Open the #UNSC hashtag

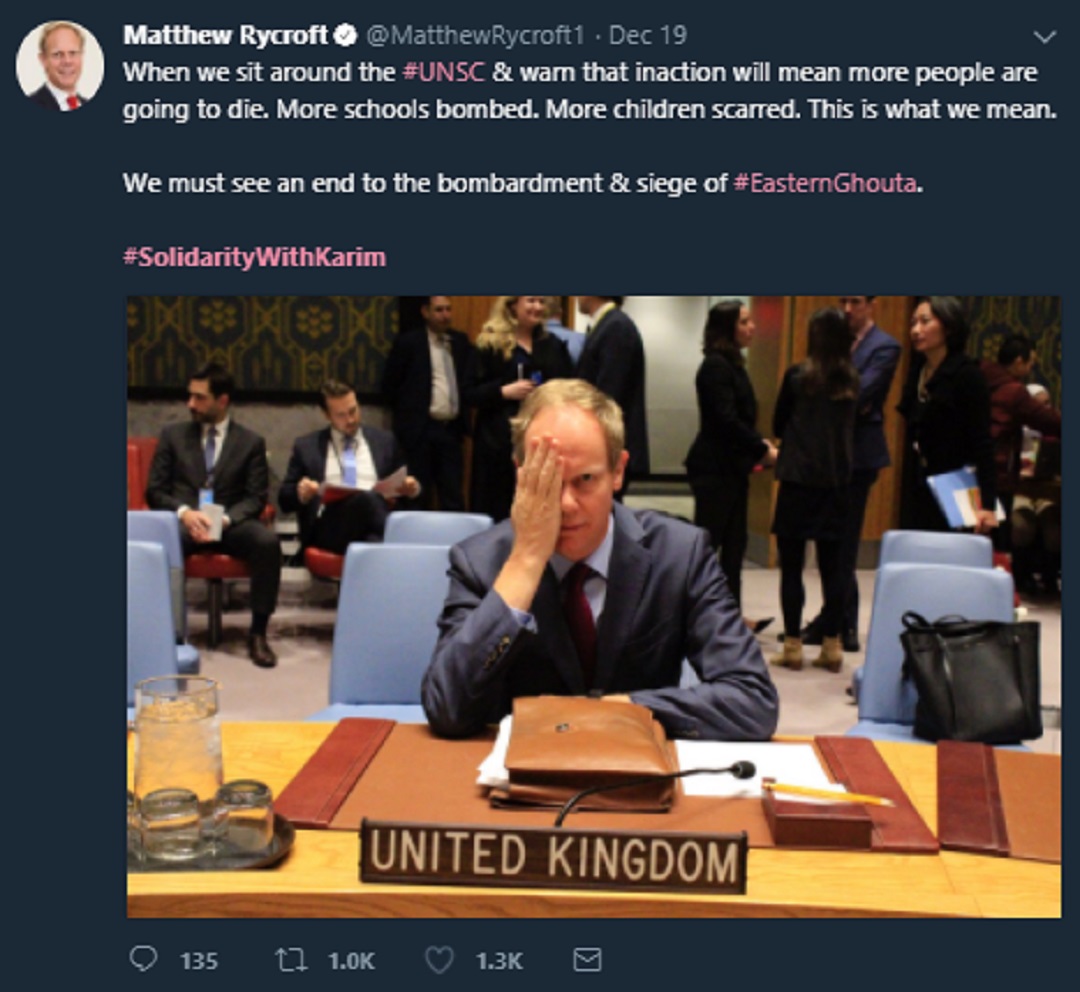444,72
